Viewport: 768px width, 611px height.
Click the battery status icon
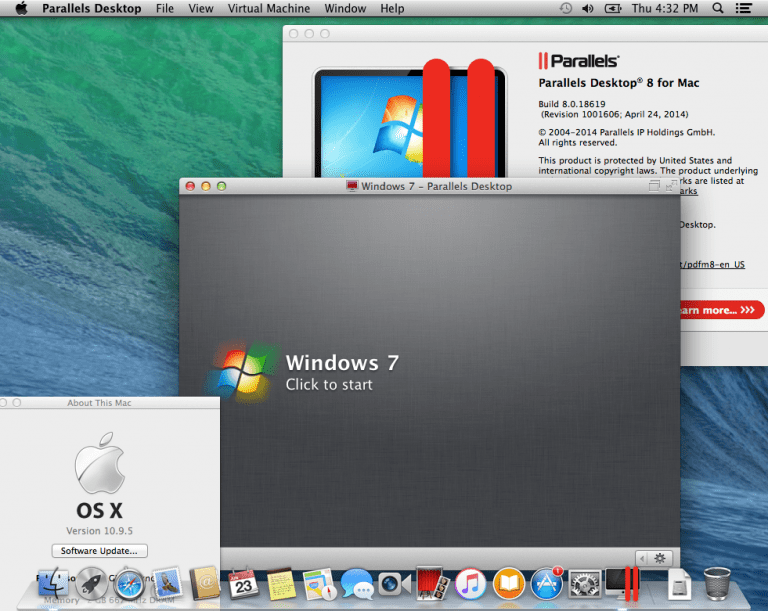[x=613, y=8]
